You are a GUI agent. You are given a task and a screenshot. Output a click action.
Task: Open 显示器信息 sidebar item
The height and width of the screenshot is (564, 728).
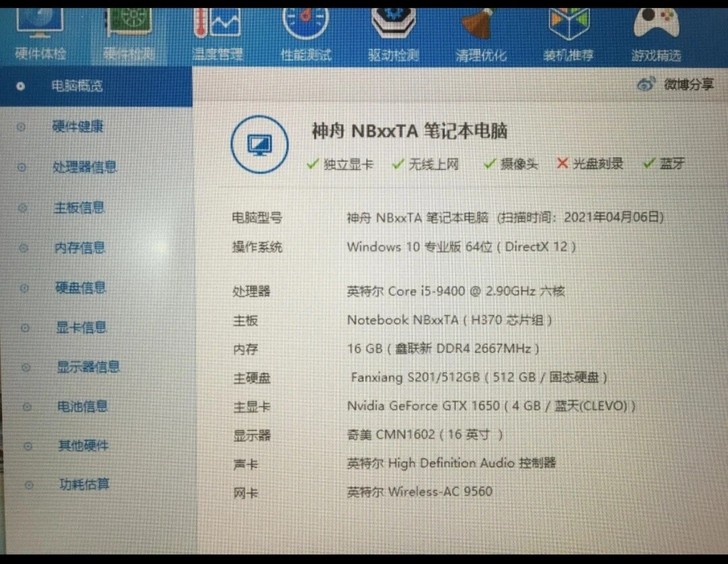click(x=88, y=367)
